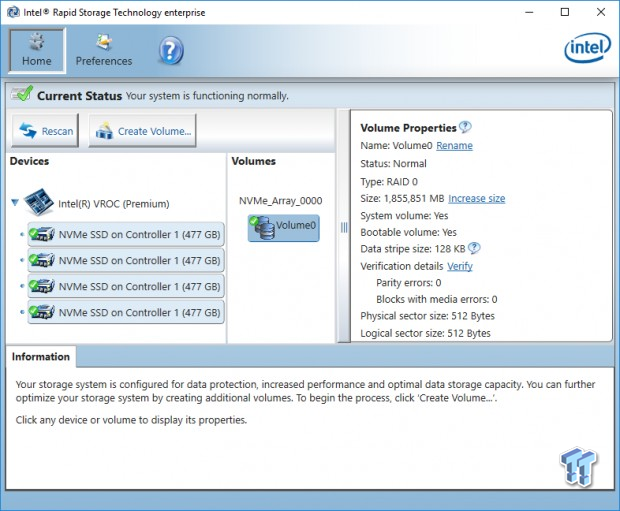Select the Information tab
This screenshot has height=511, width=620.
[41, 357]
